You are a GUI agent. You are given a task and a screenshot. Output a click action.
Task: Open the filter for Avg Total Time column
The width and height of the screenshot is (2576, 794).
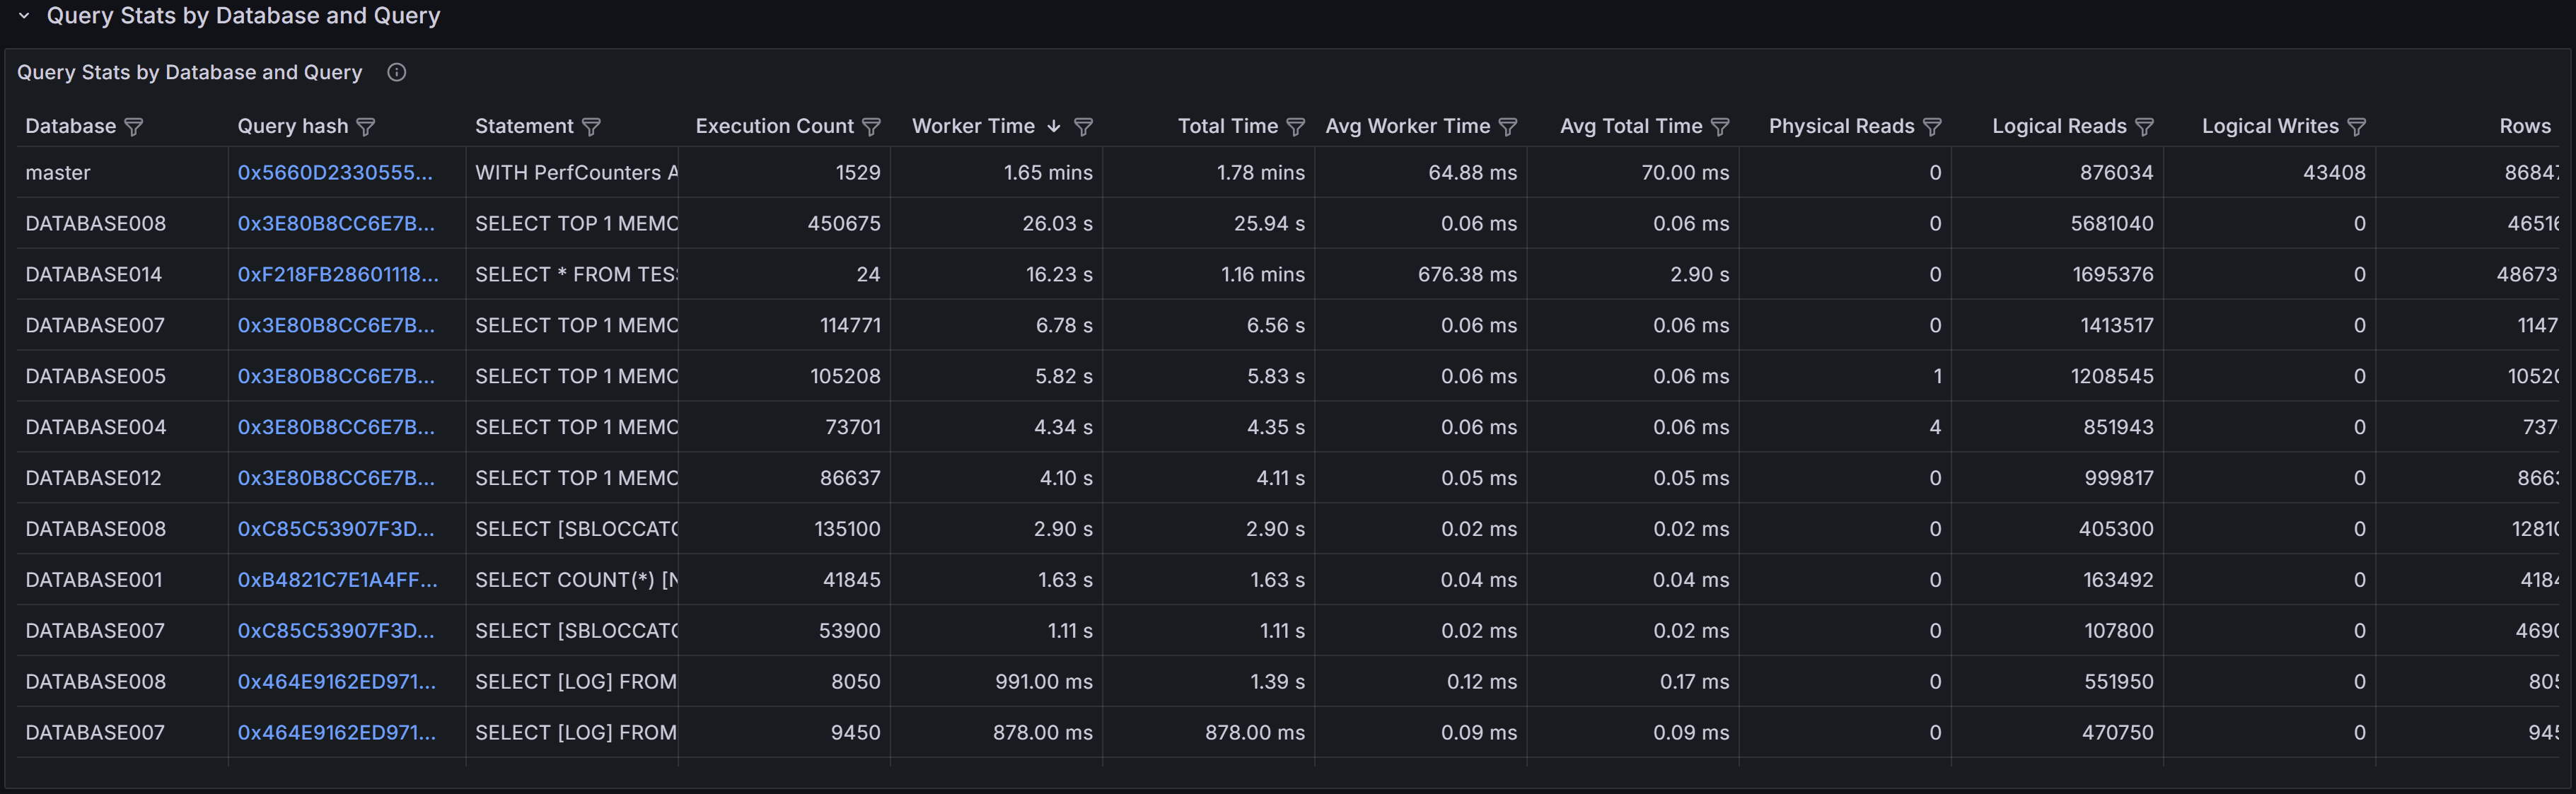[x=1721, y=126]
